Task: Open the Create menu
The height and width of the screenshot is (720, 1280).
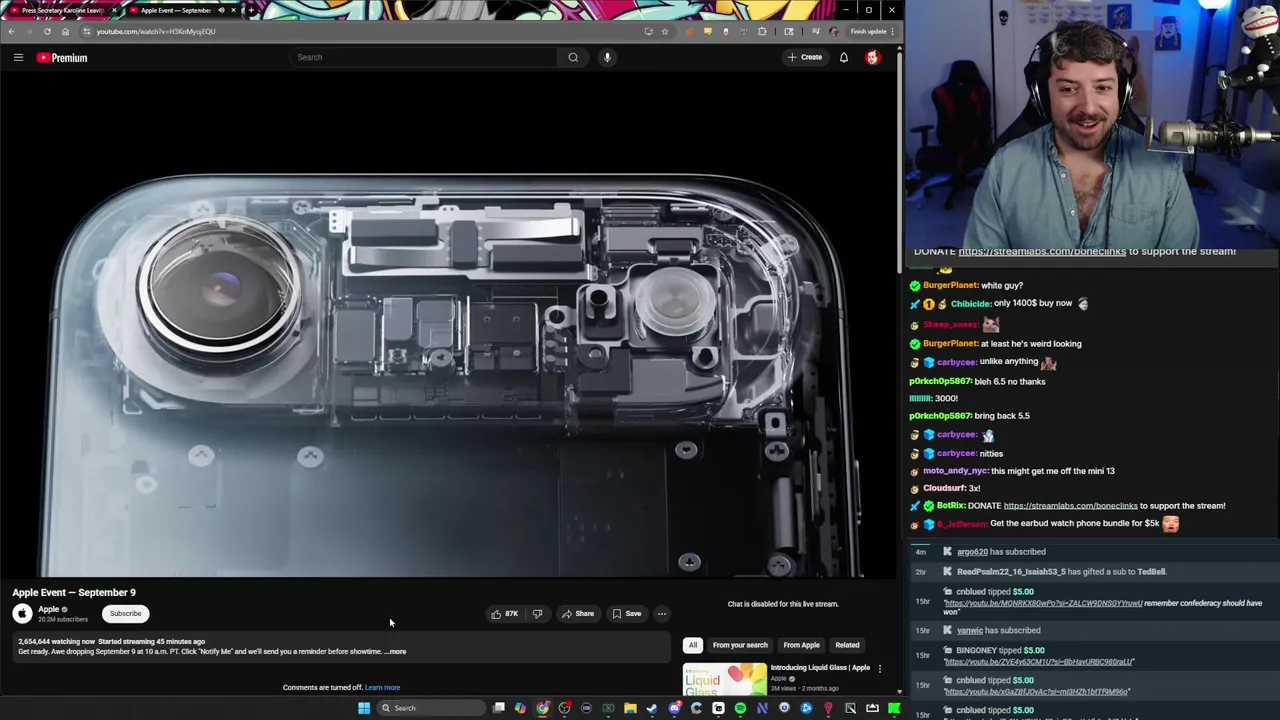Action: pyautogui.click(x=804, y=57)
